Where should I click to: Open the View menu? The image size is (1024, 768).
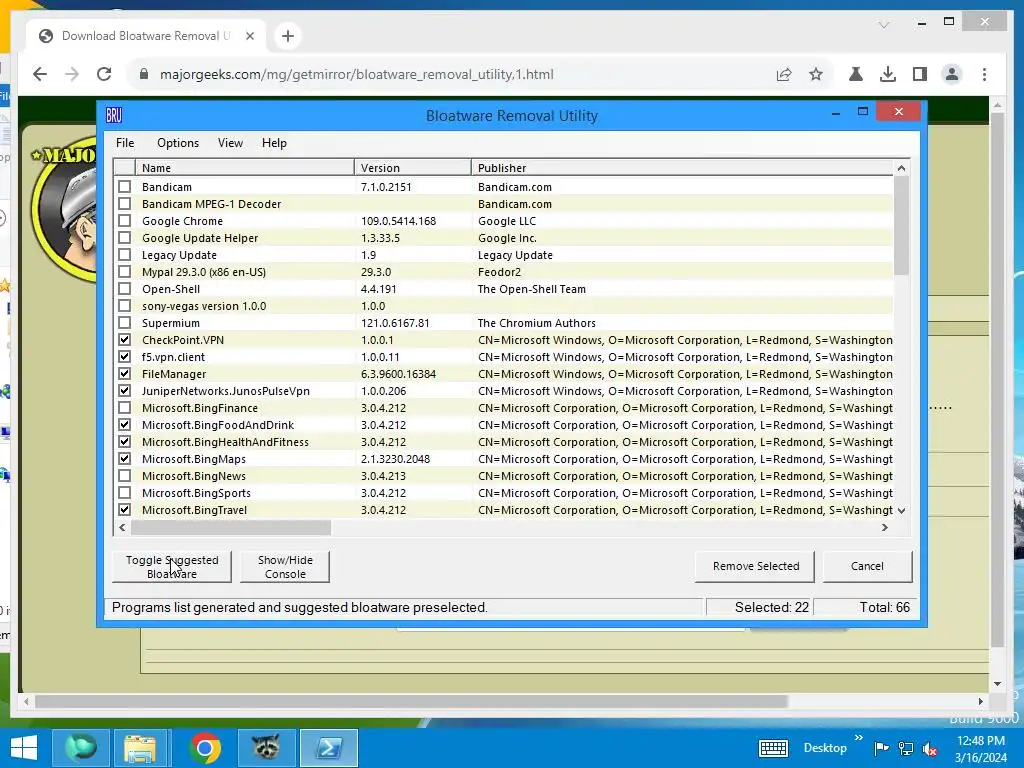click(x=230, y=143)
